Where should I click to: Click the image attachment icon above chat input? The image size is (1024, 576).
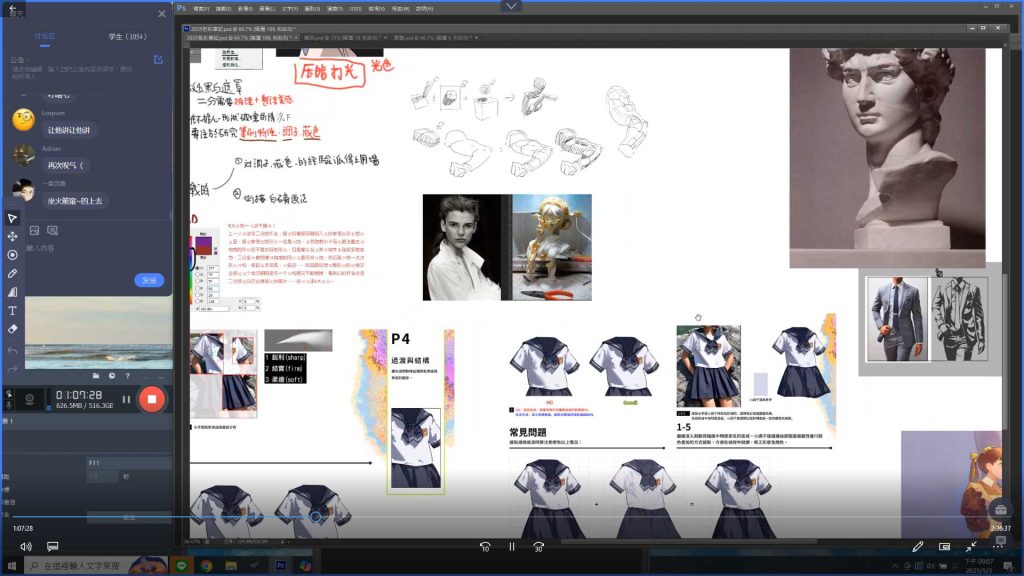point(34,230)
